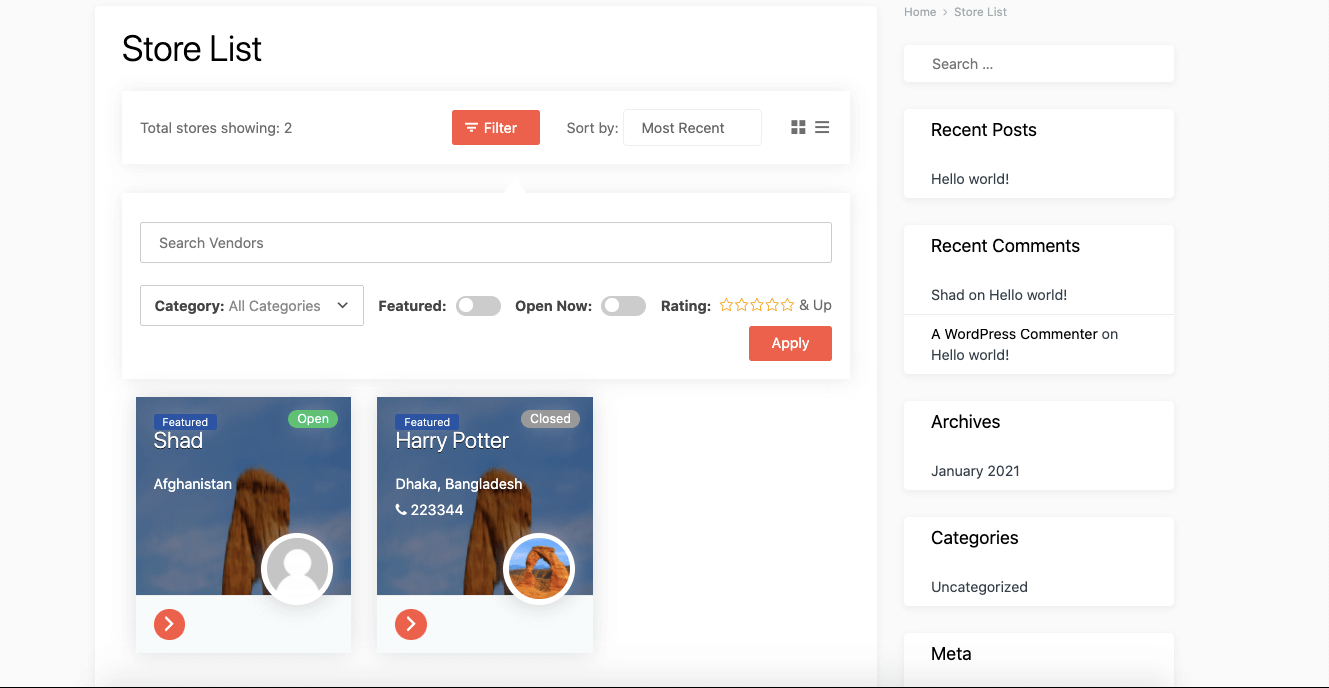Click into the Search Vendors field
Image resolution: width=1329 pixels, height=688 pixels.
coord(486,242)
